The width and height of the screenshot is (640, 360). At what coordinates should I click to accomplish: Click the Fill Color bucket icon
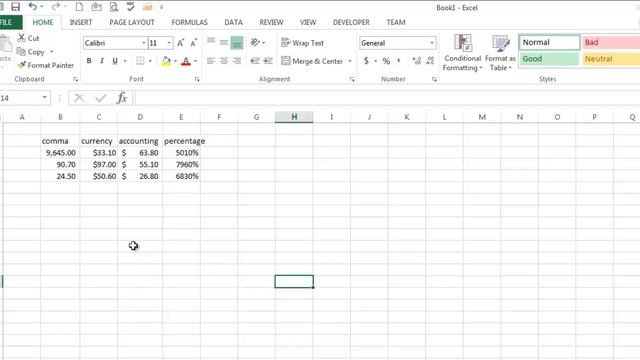pyautogui.click(x=166, y=61)
